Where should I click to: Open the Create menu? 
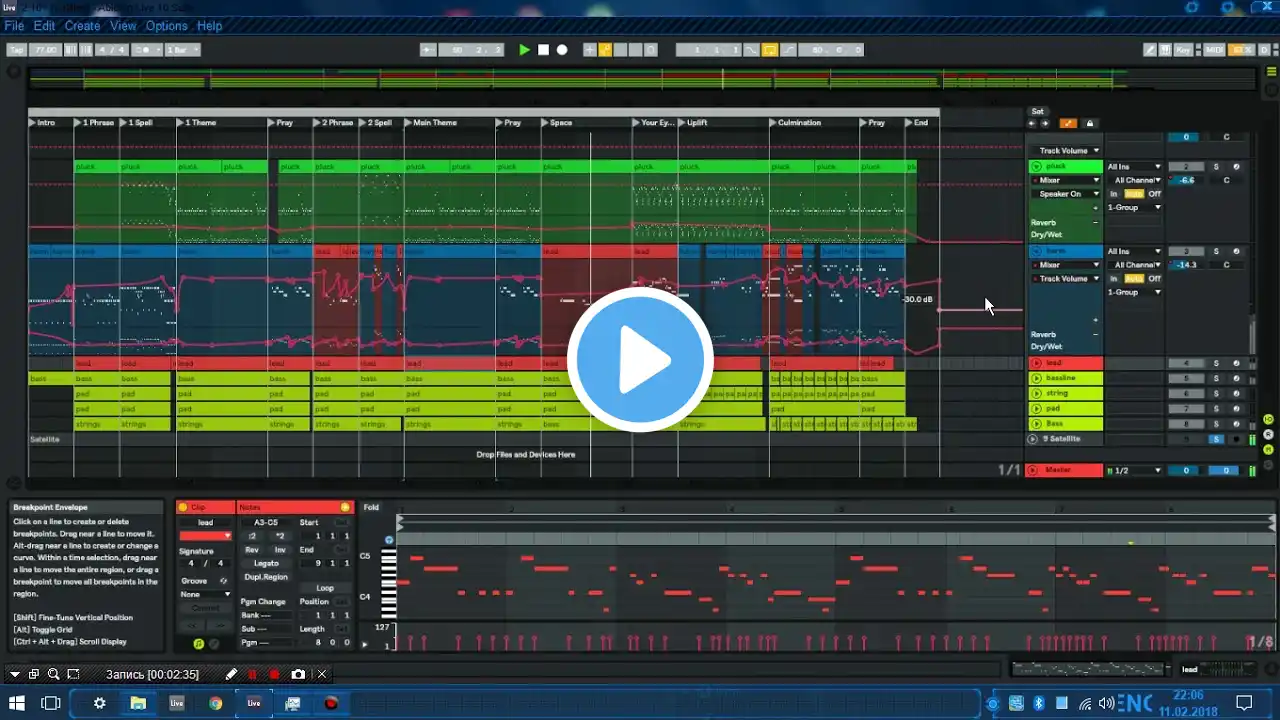pyautogui.click(x=82, y=26)
